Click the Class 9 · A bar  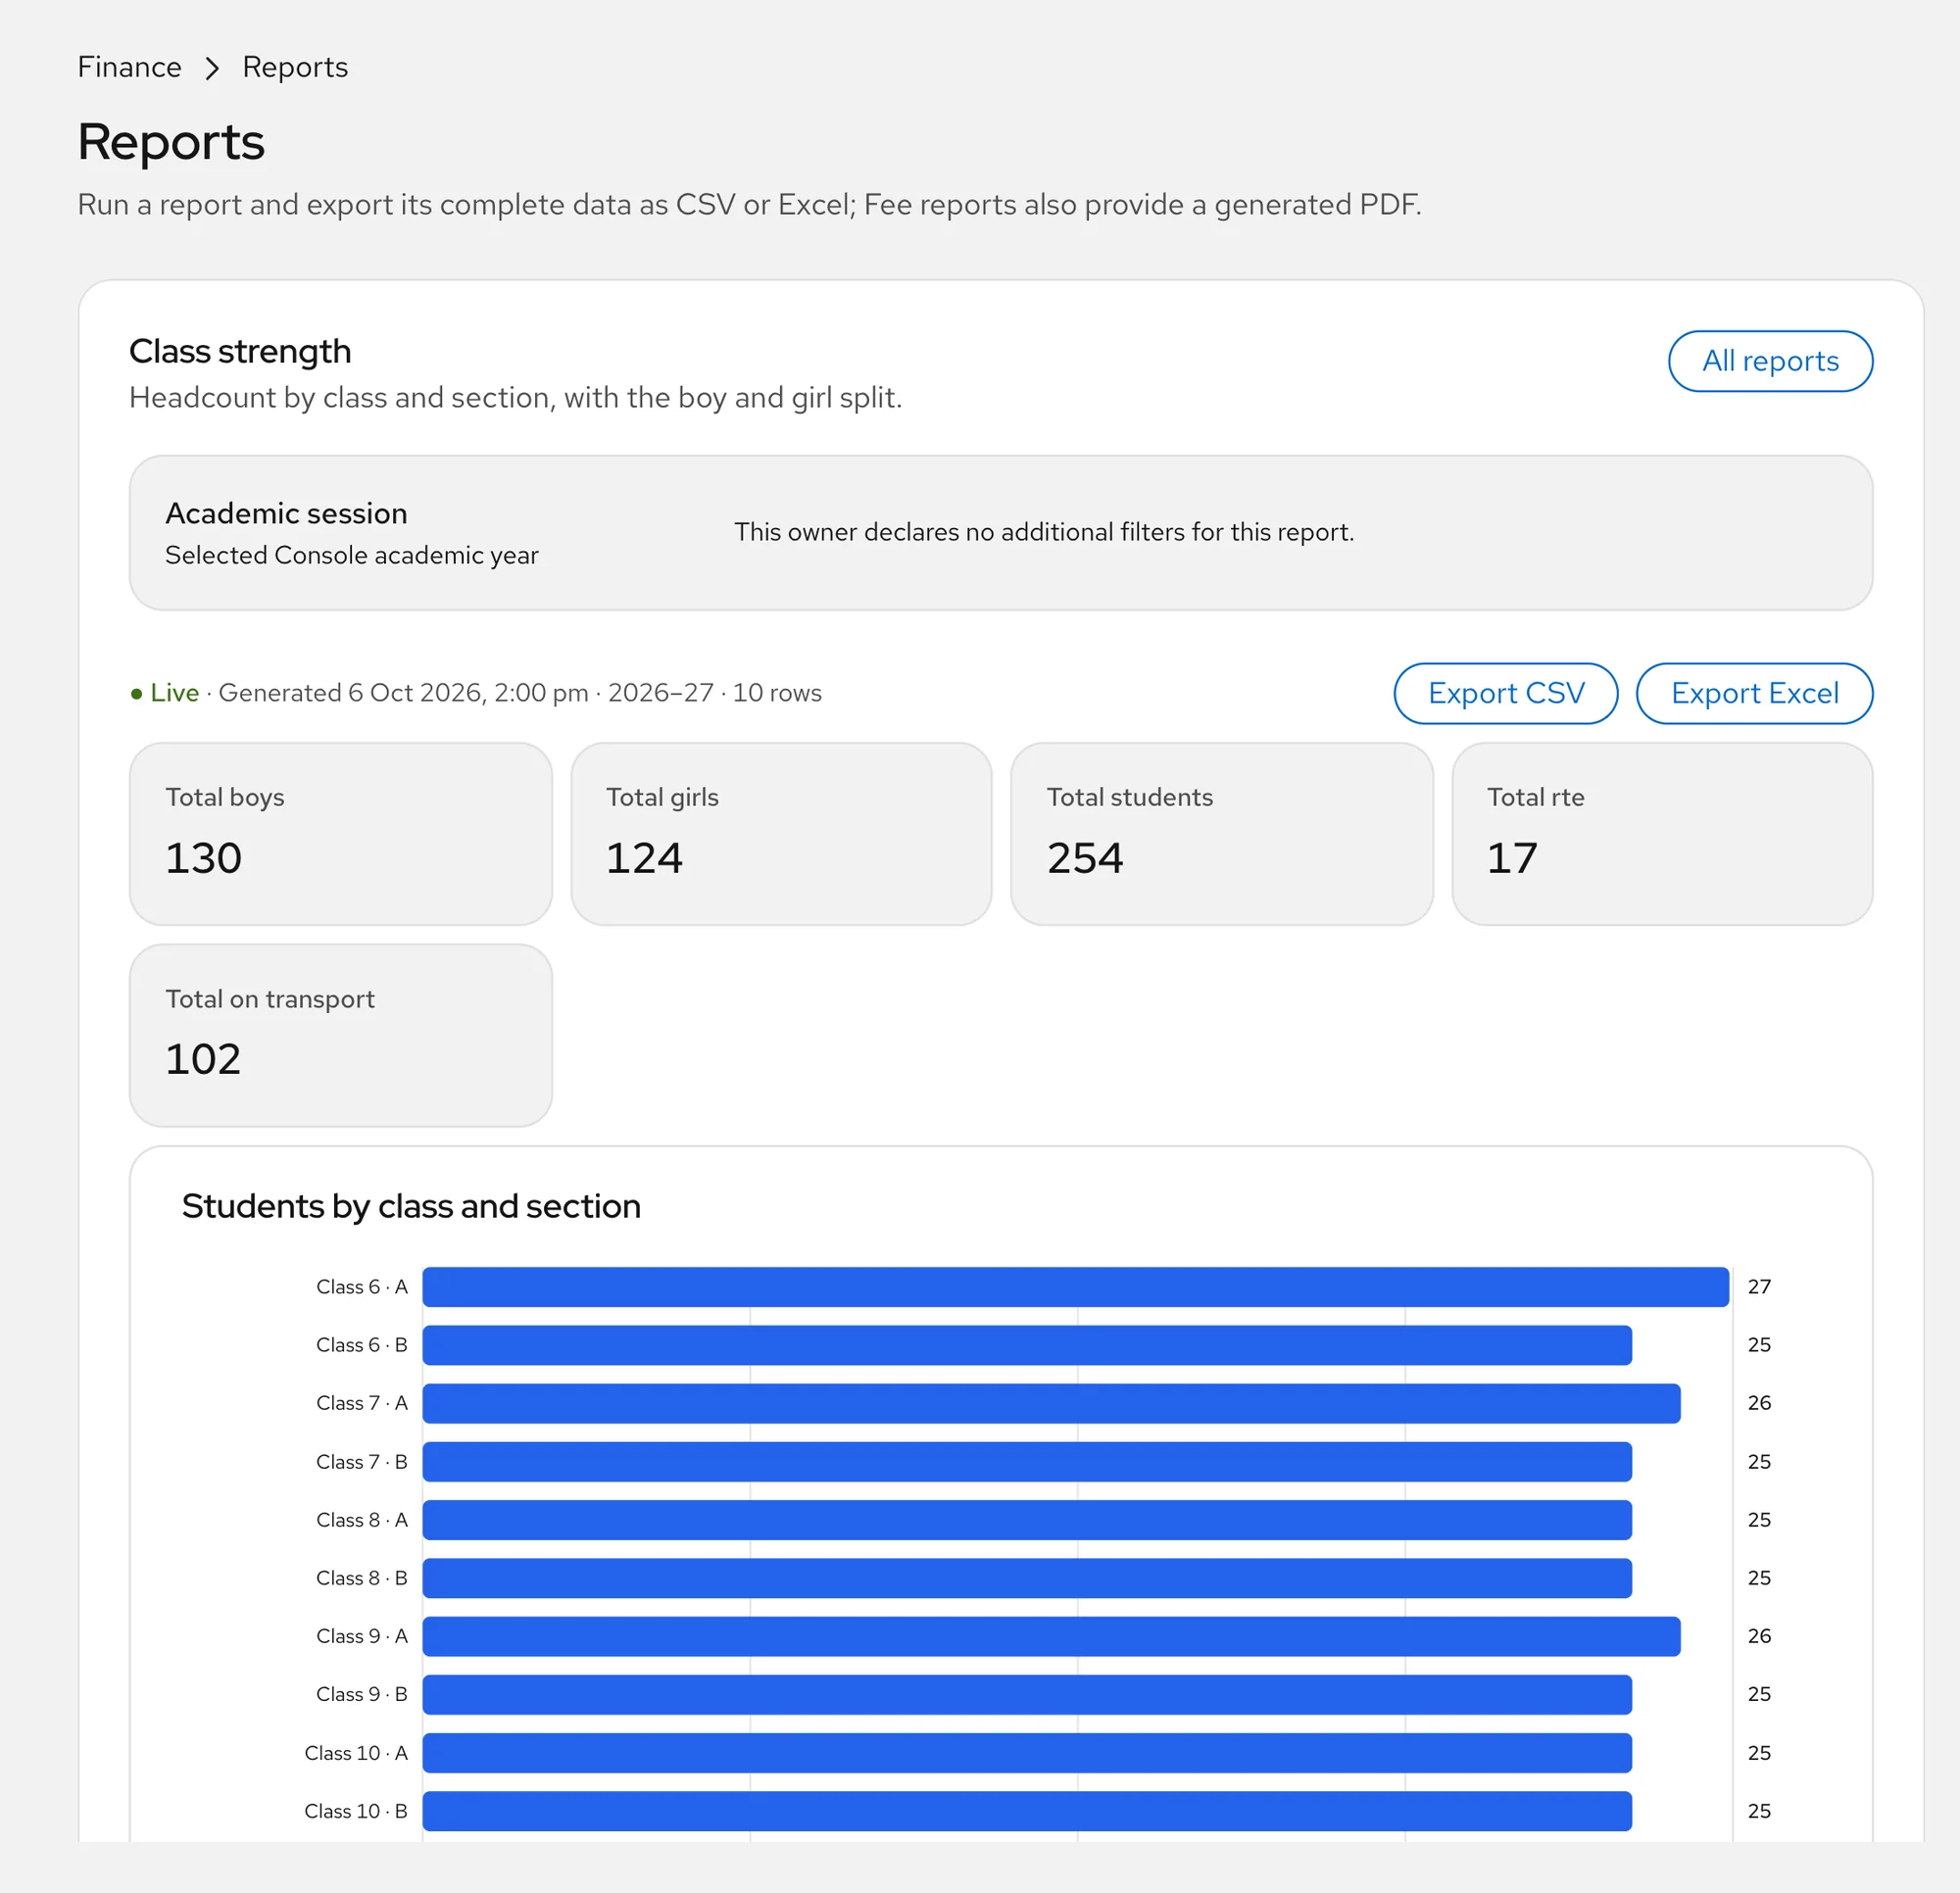click(x=1052, y=1636)
